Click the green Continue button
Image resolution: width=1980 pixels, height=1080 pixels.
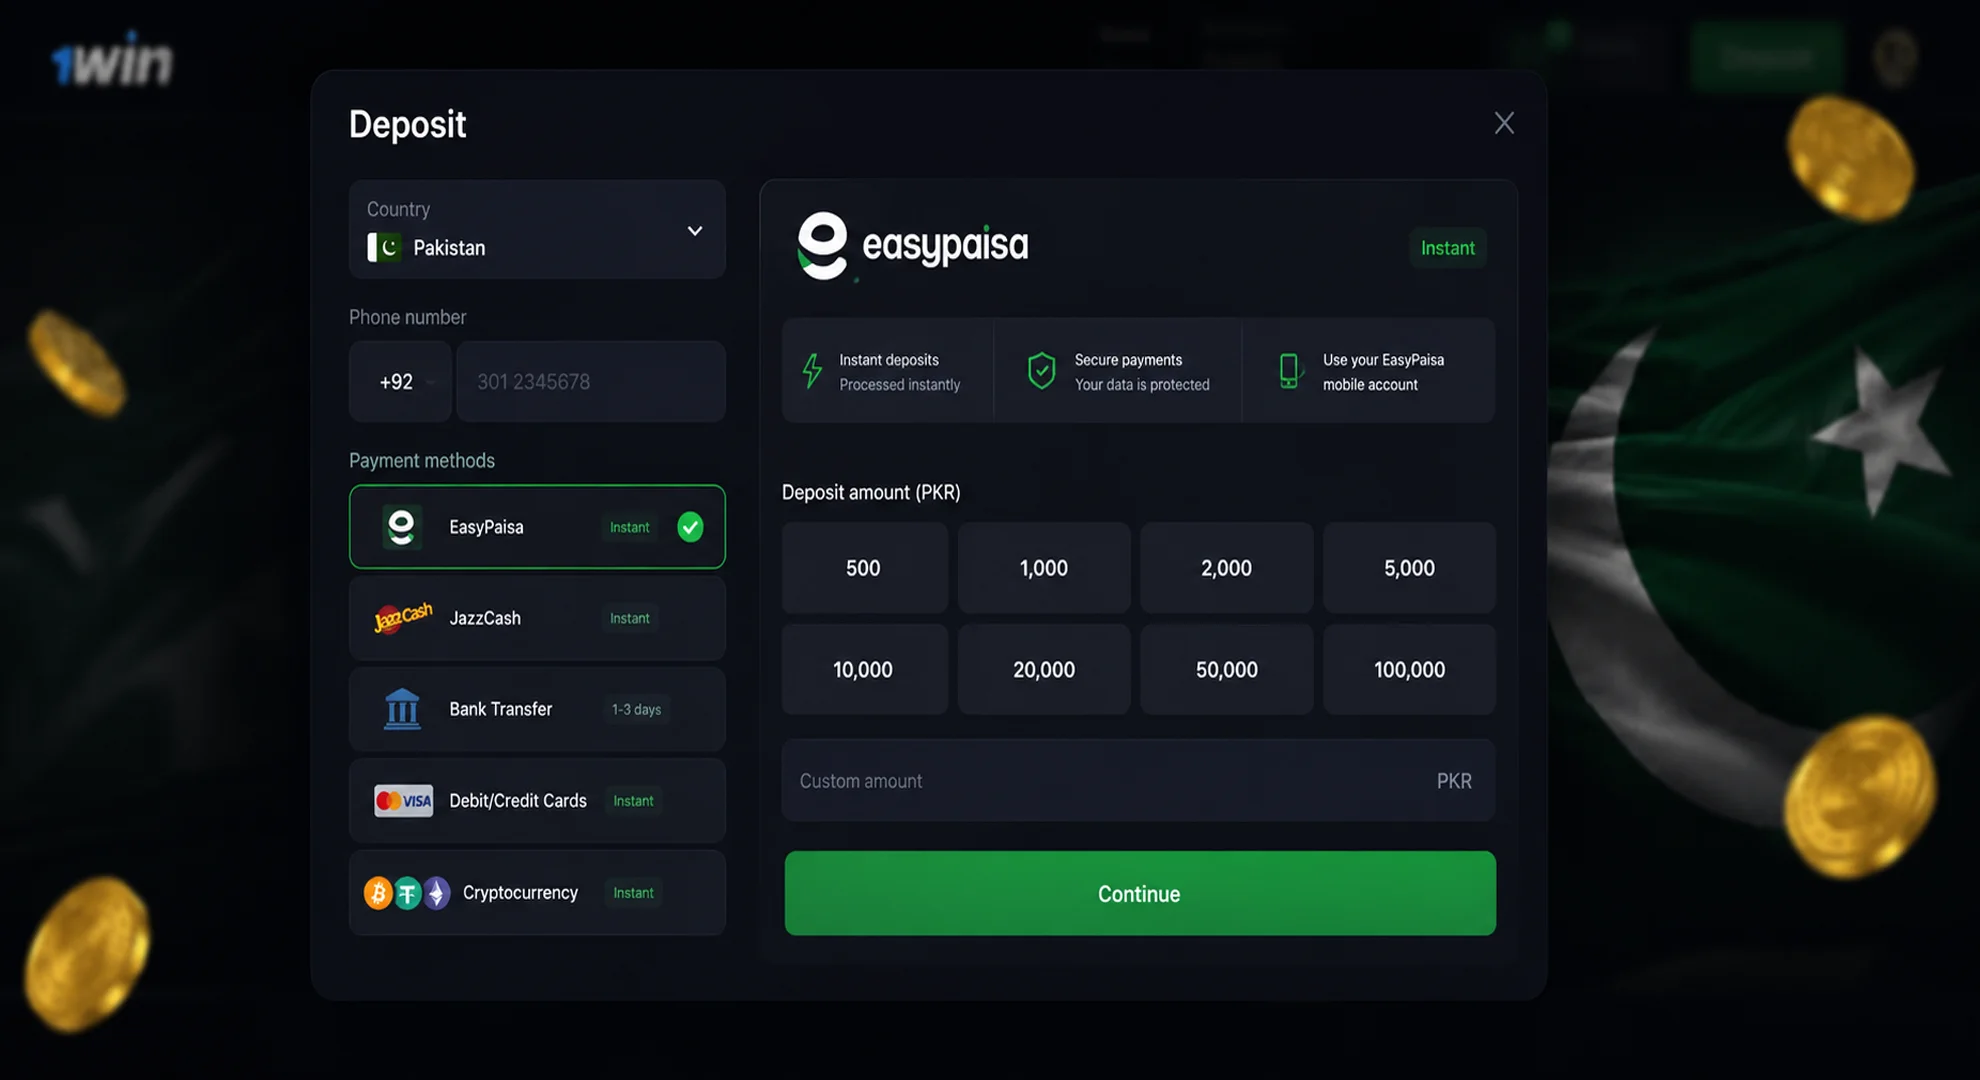[x=1140, y=893]
